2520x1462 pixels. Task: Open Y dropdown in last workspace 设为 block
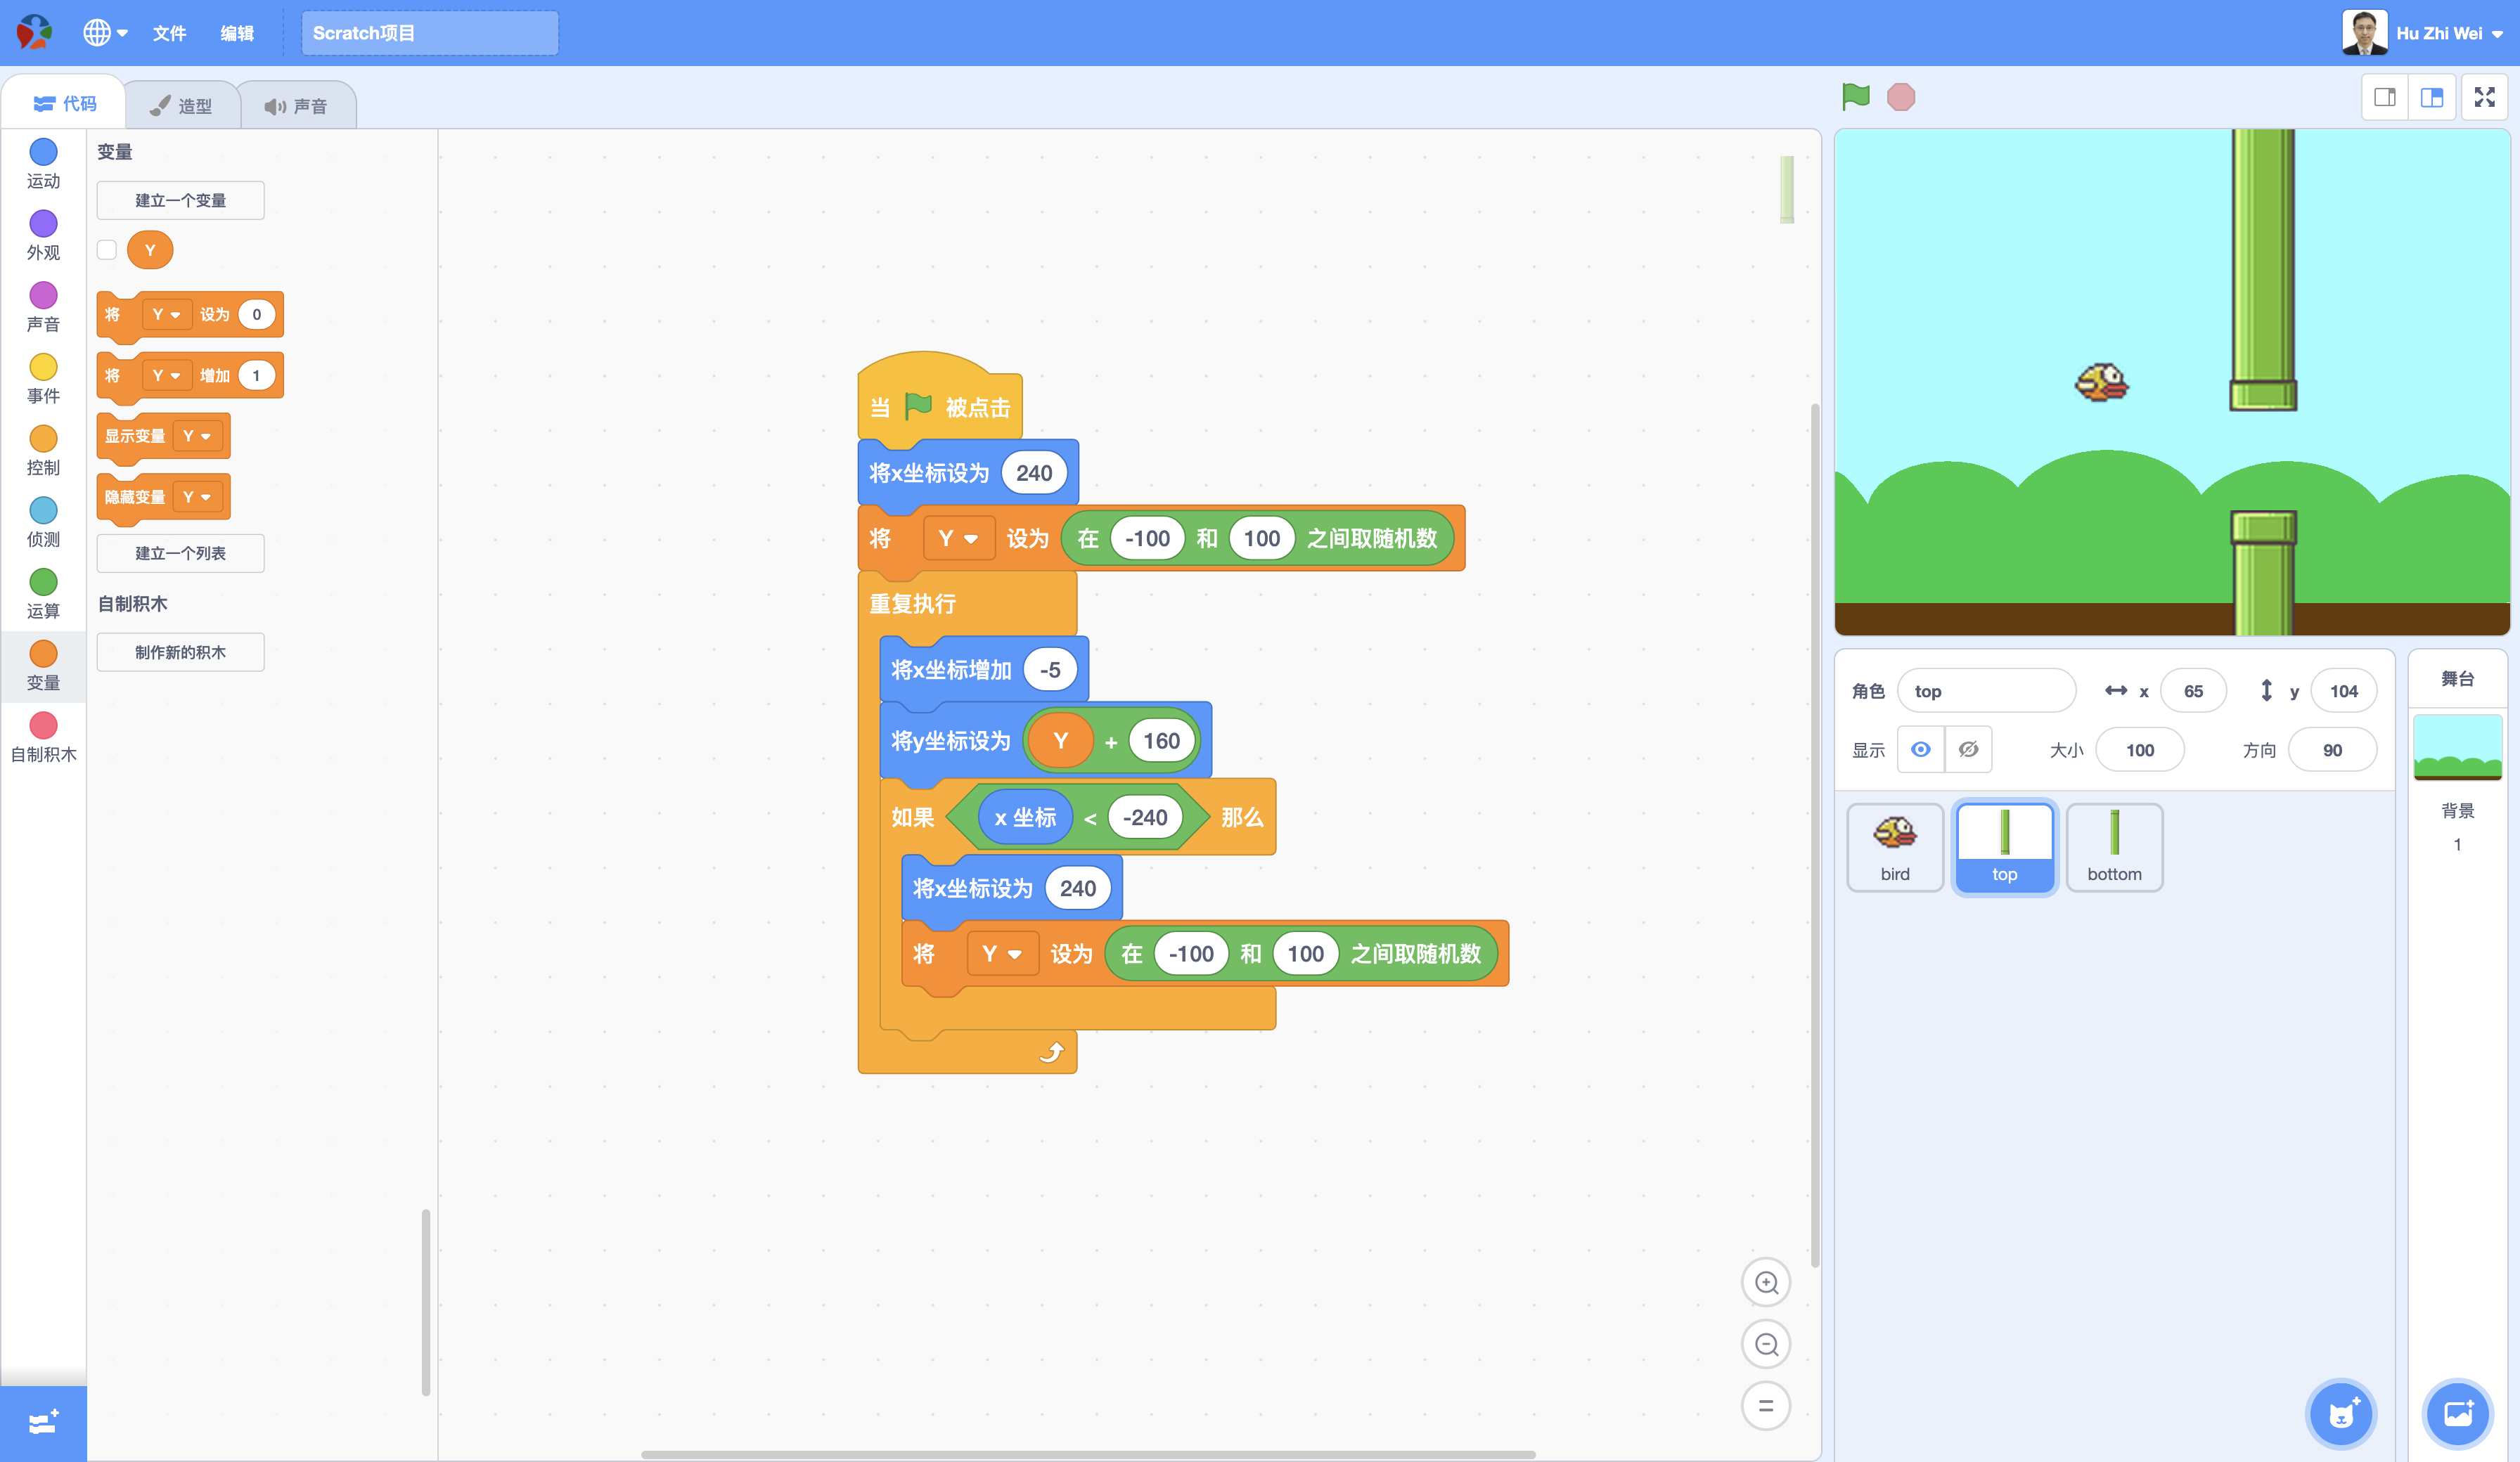(1002, 953)
